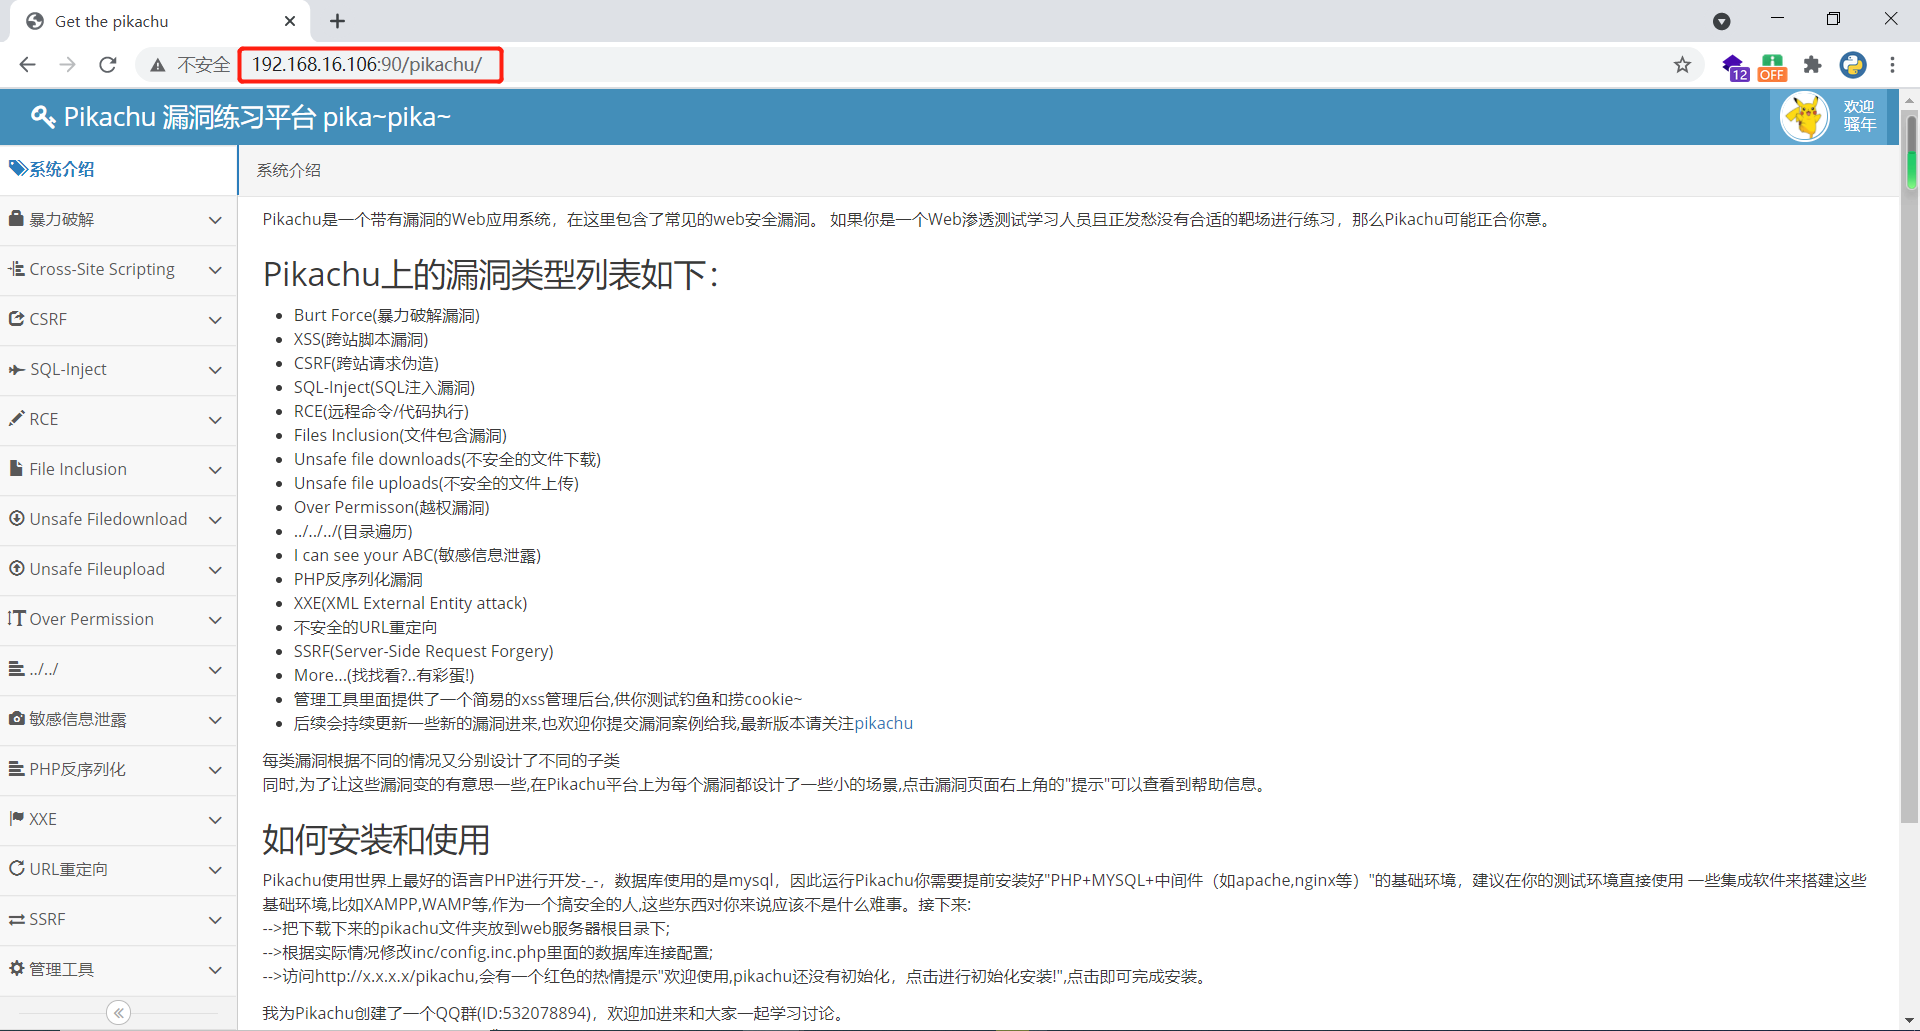Screen dimensions: 1920x1031
Task: Expand the SQL-Inject menu chevron
Action: point(215,370)
